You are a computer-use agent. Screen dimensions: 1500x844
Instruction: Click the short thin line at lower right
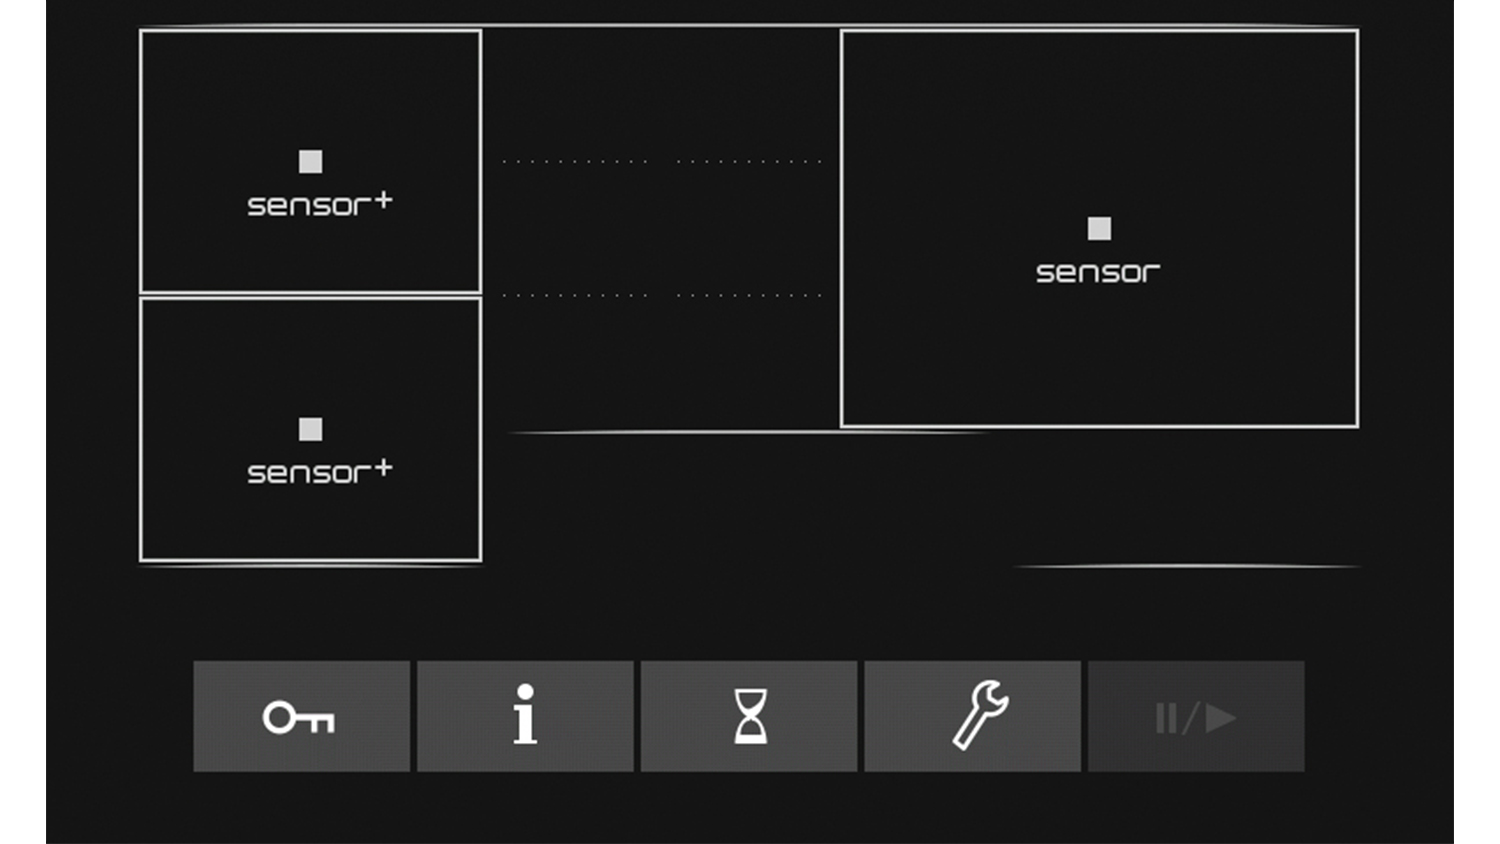1188,566
